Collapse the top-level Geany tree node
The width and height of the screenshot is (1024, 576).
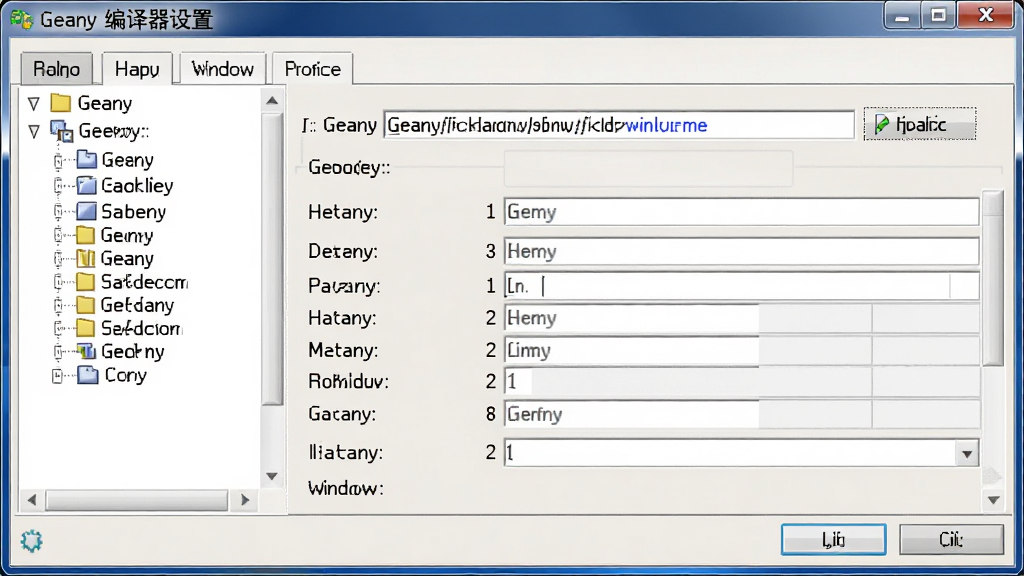click(34, 103)
